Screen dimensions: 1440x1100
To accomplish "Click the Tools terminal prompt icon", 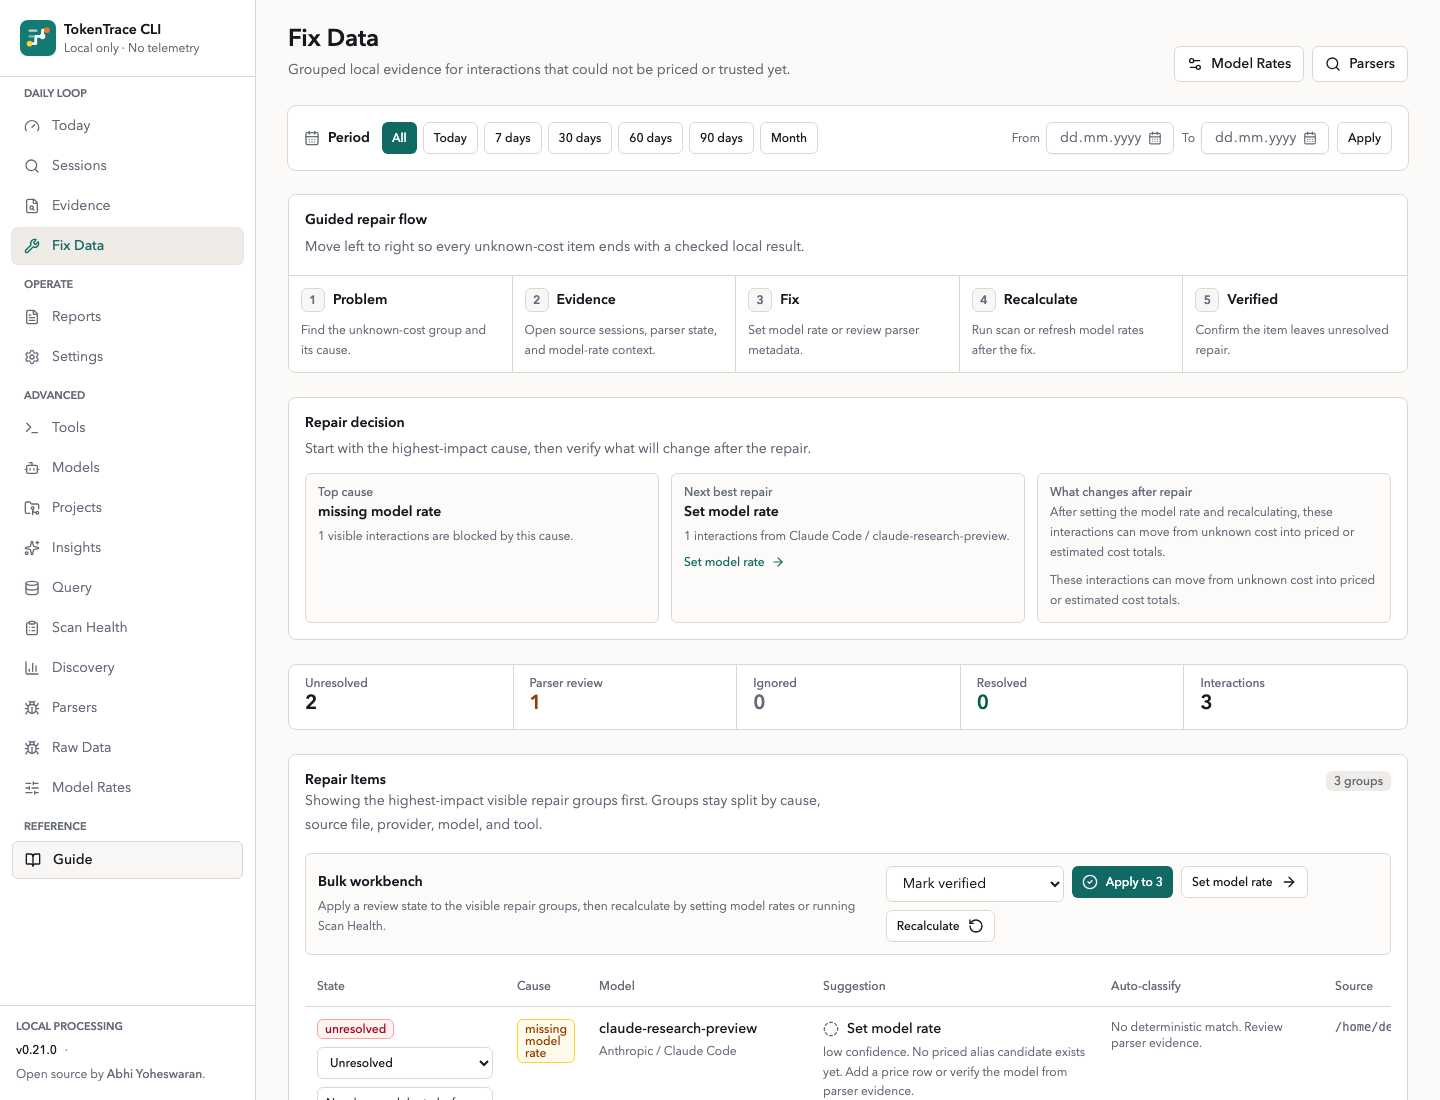I will tap(32, 428).
